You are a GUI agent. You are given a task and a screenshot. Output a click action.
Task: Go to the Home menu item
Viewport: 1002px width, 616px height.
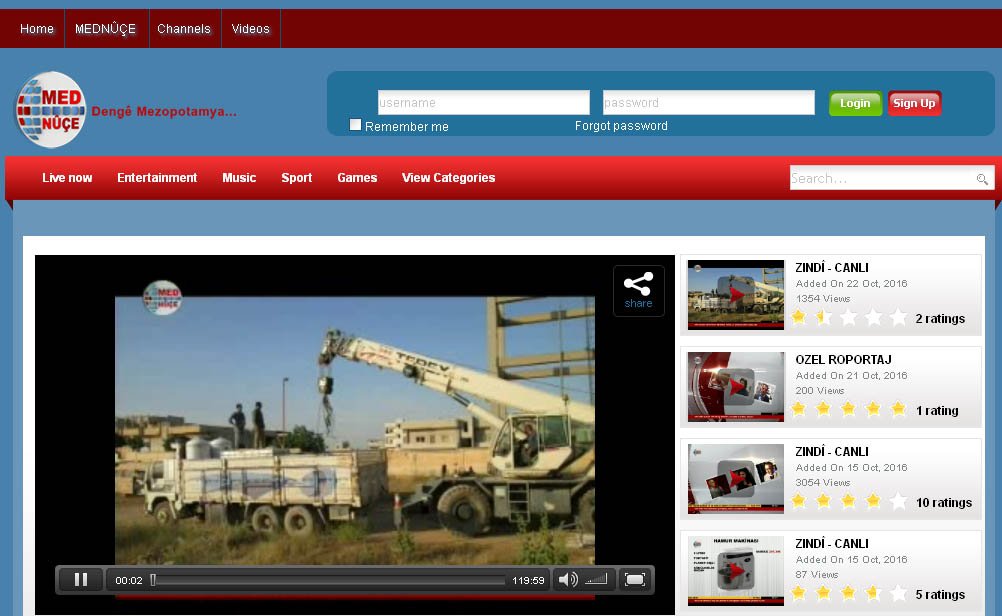point(36,29)
